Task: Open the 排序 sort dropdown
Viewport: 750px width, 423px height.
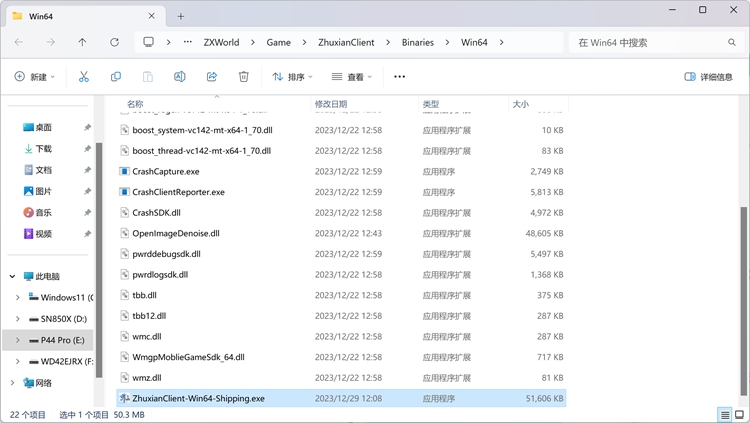Action: point(292,77)
